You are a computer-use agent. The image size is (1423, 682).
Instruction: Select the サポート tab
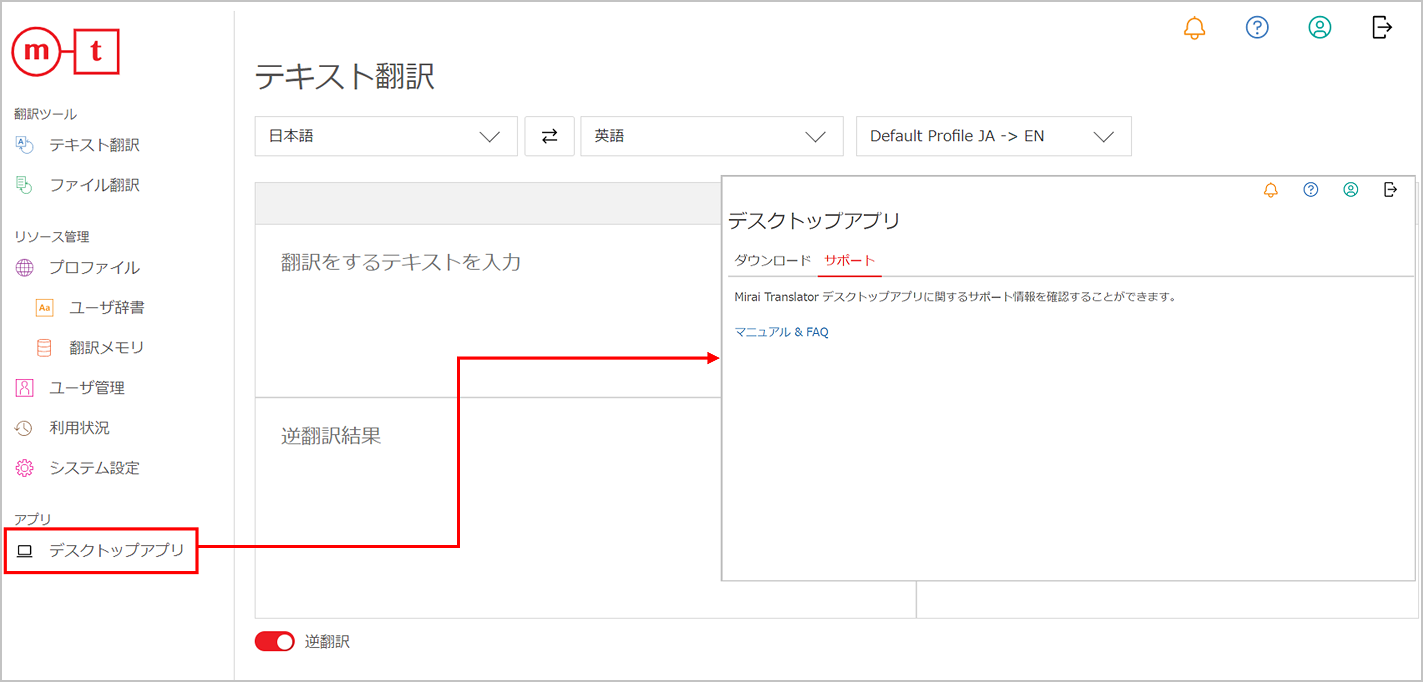(x=849, y=261)
